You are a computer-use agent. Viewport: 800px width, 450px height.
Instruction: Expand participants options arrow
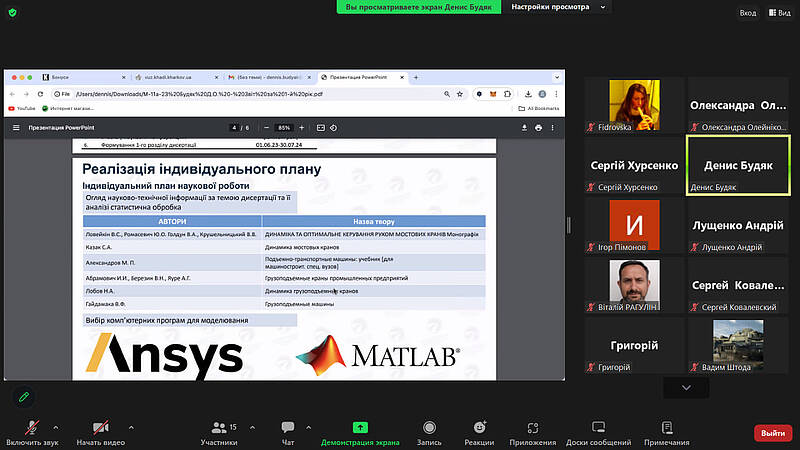[x=252, y=428]
